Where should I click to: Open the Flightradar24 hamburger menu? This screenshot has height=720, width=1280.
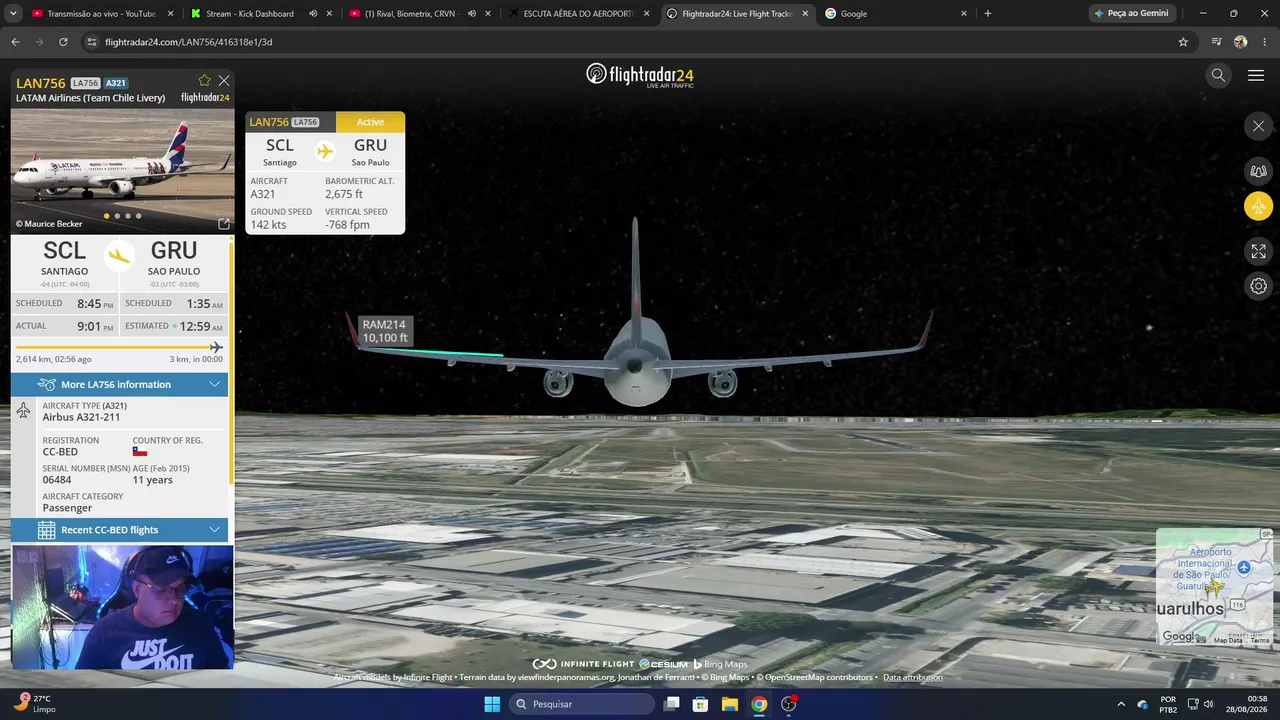(x=1256, y=75)
